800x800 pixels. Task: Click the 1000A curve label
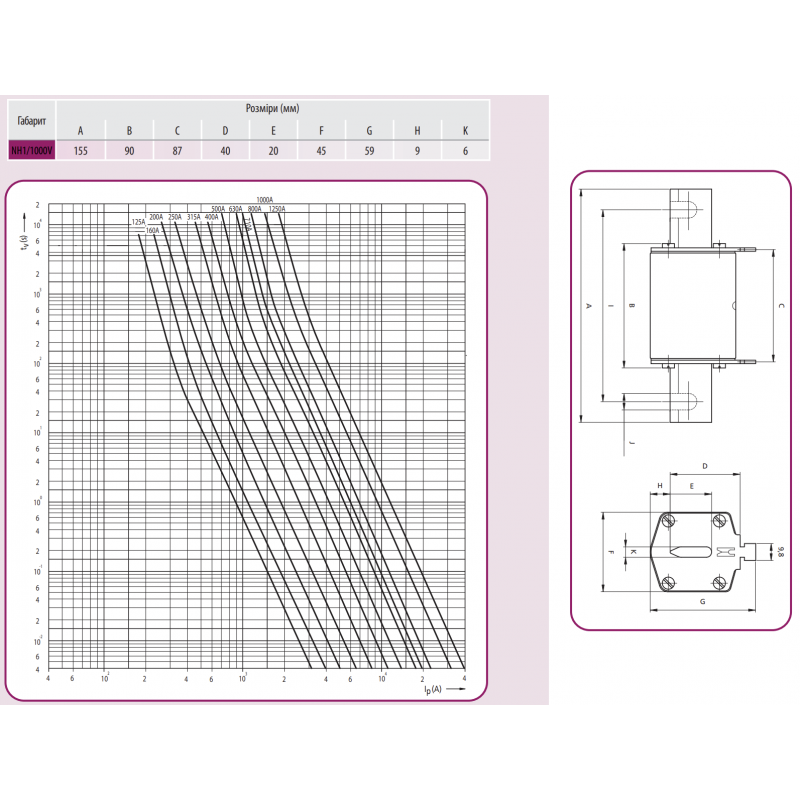point(264,199)
